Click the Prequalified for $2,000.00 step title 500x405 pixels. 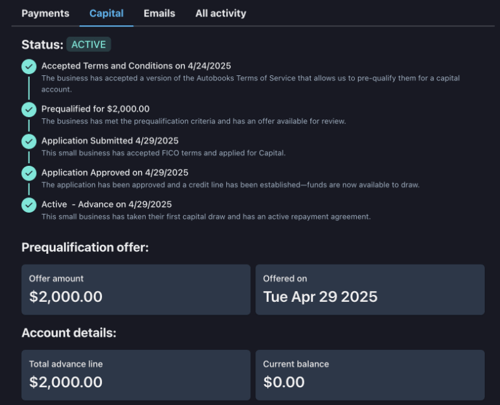(95, 109)
